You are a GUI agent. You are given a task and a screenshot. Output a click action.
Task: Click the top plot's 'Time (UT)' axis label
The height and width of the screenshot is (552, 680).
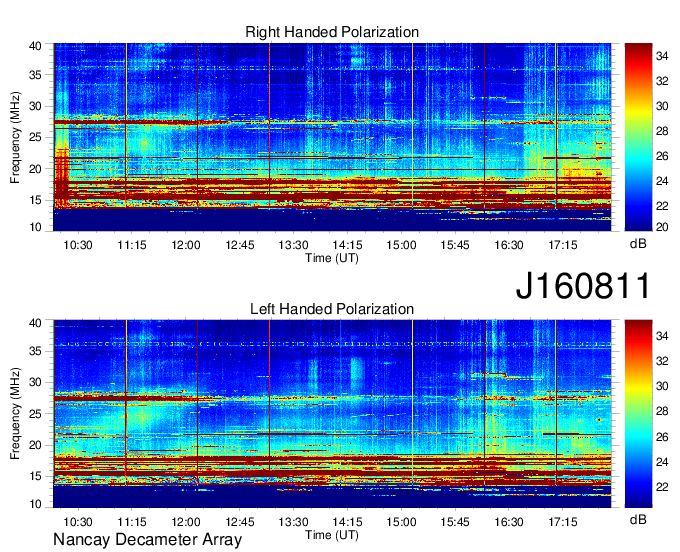[332, 258]
